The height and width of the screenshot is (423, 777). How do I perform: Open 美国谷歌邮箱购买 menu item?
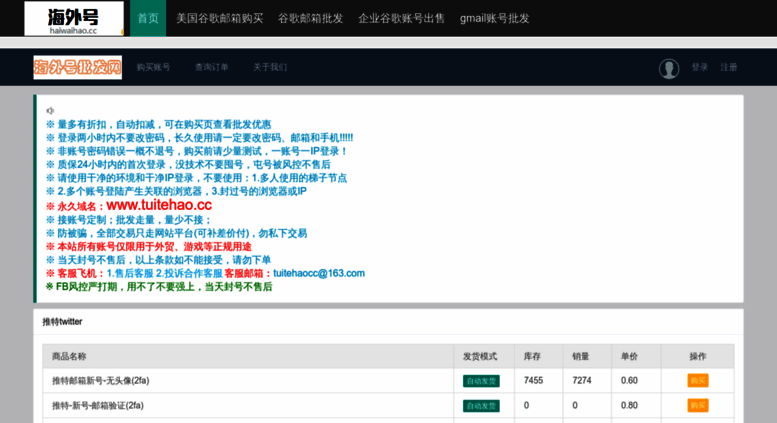tap(220, 18)
